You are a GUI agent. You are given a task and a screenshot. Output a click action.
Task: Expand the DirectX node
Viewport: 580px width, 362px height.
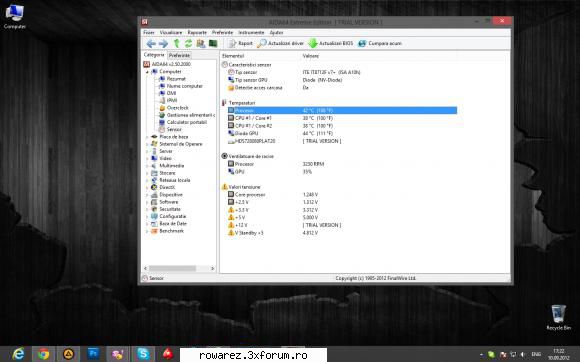[147, 188]
